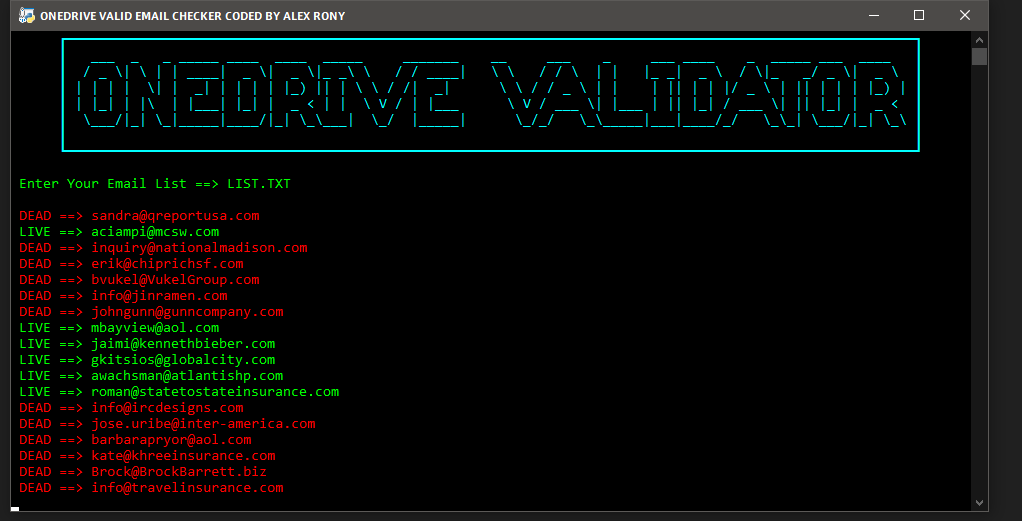Screen dimensions: 1022x521
Task: Click roman@statetostateinsurance.com entry
Action: (179, 391)
